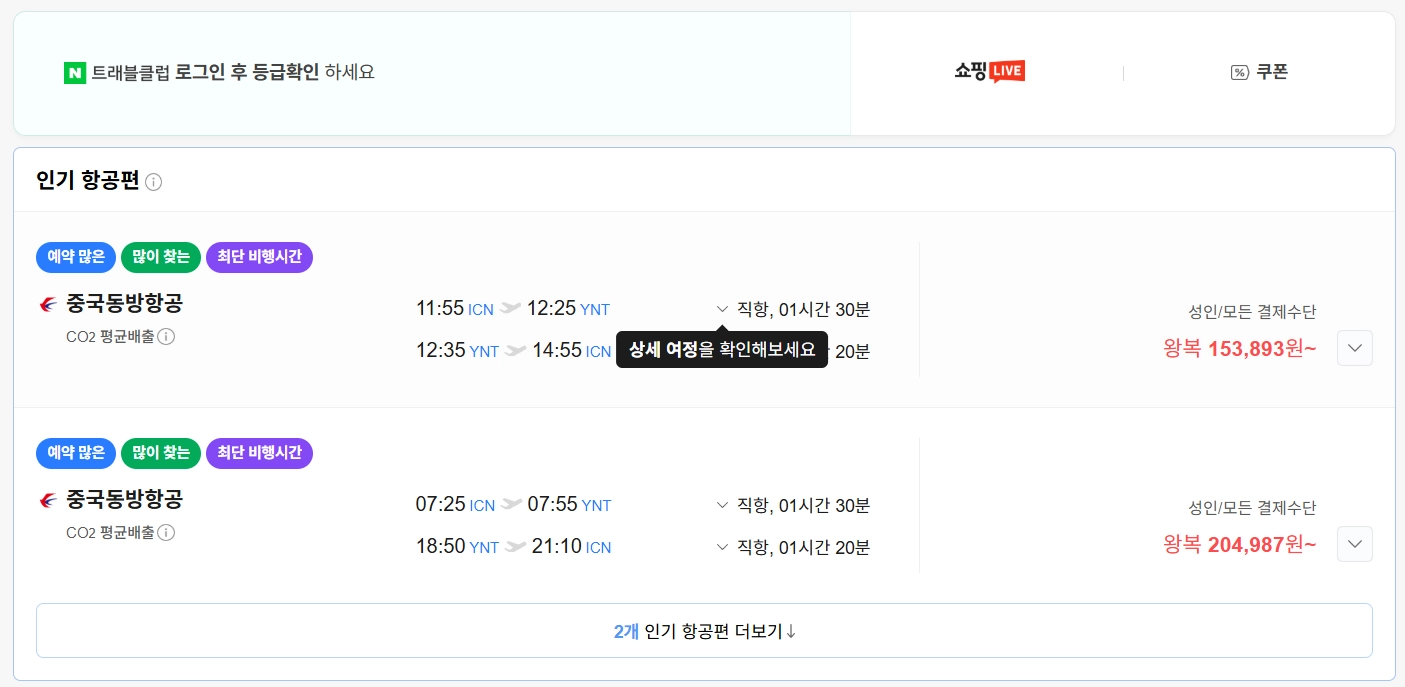Expand itinerary details for the 12:35 YNT return leg

720,351
